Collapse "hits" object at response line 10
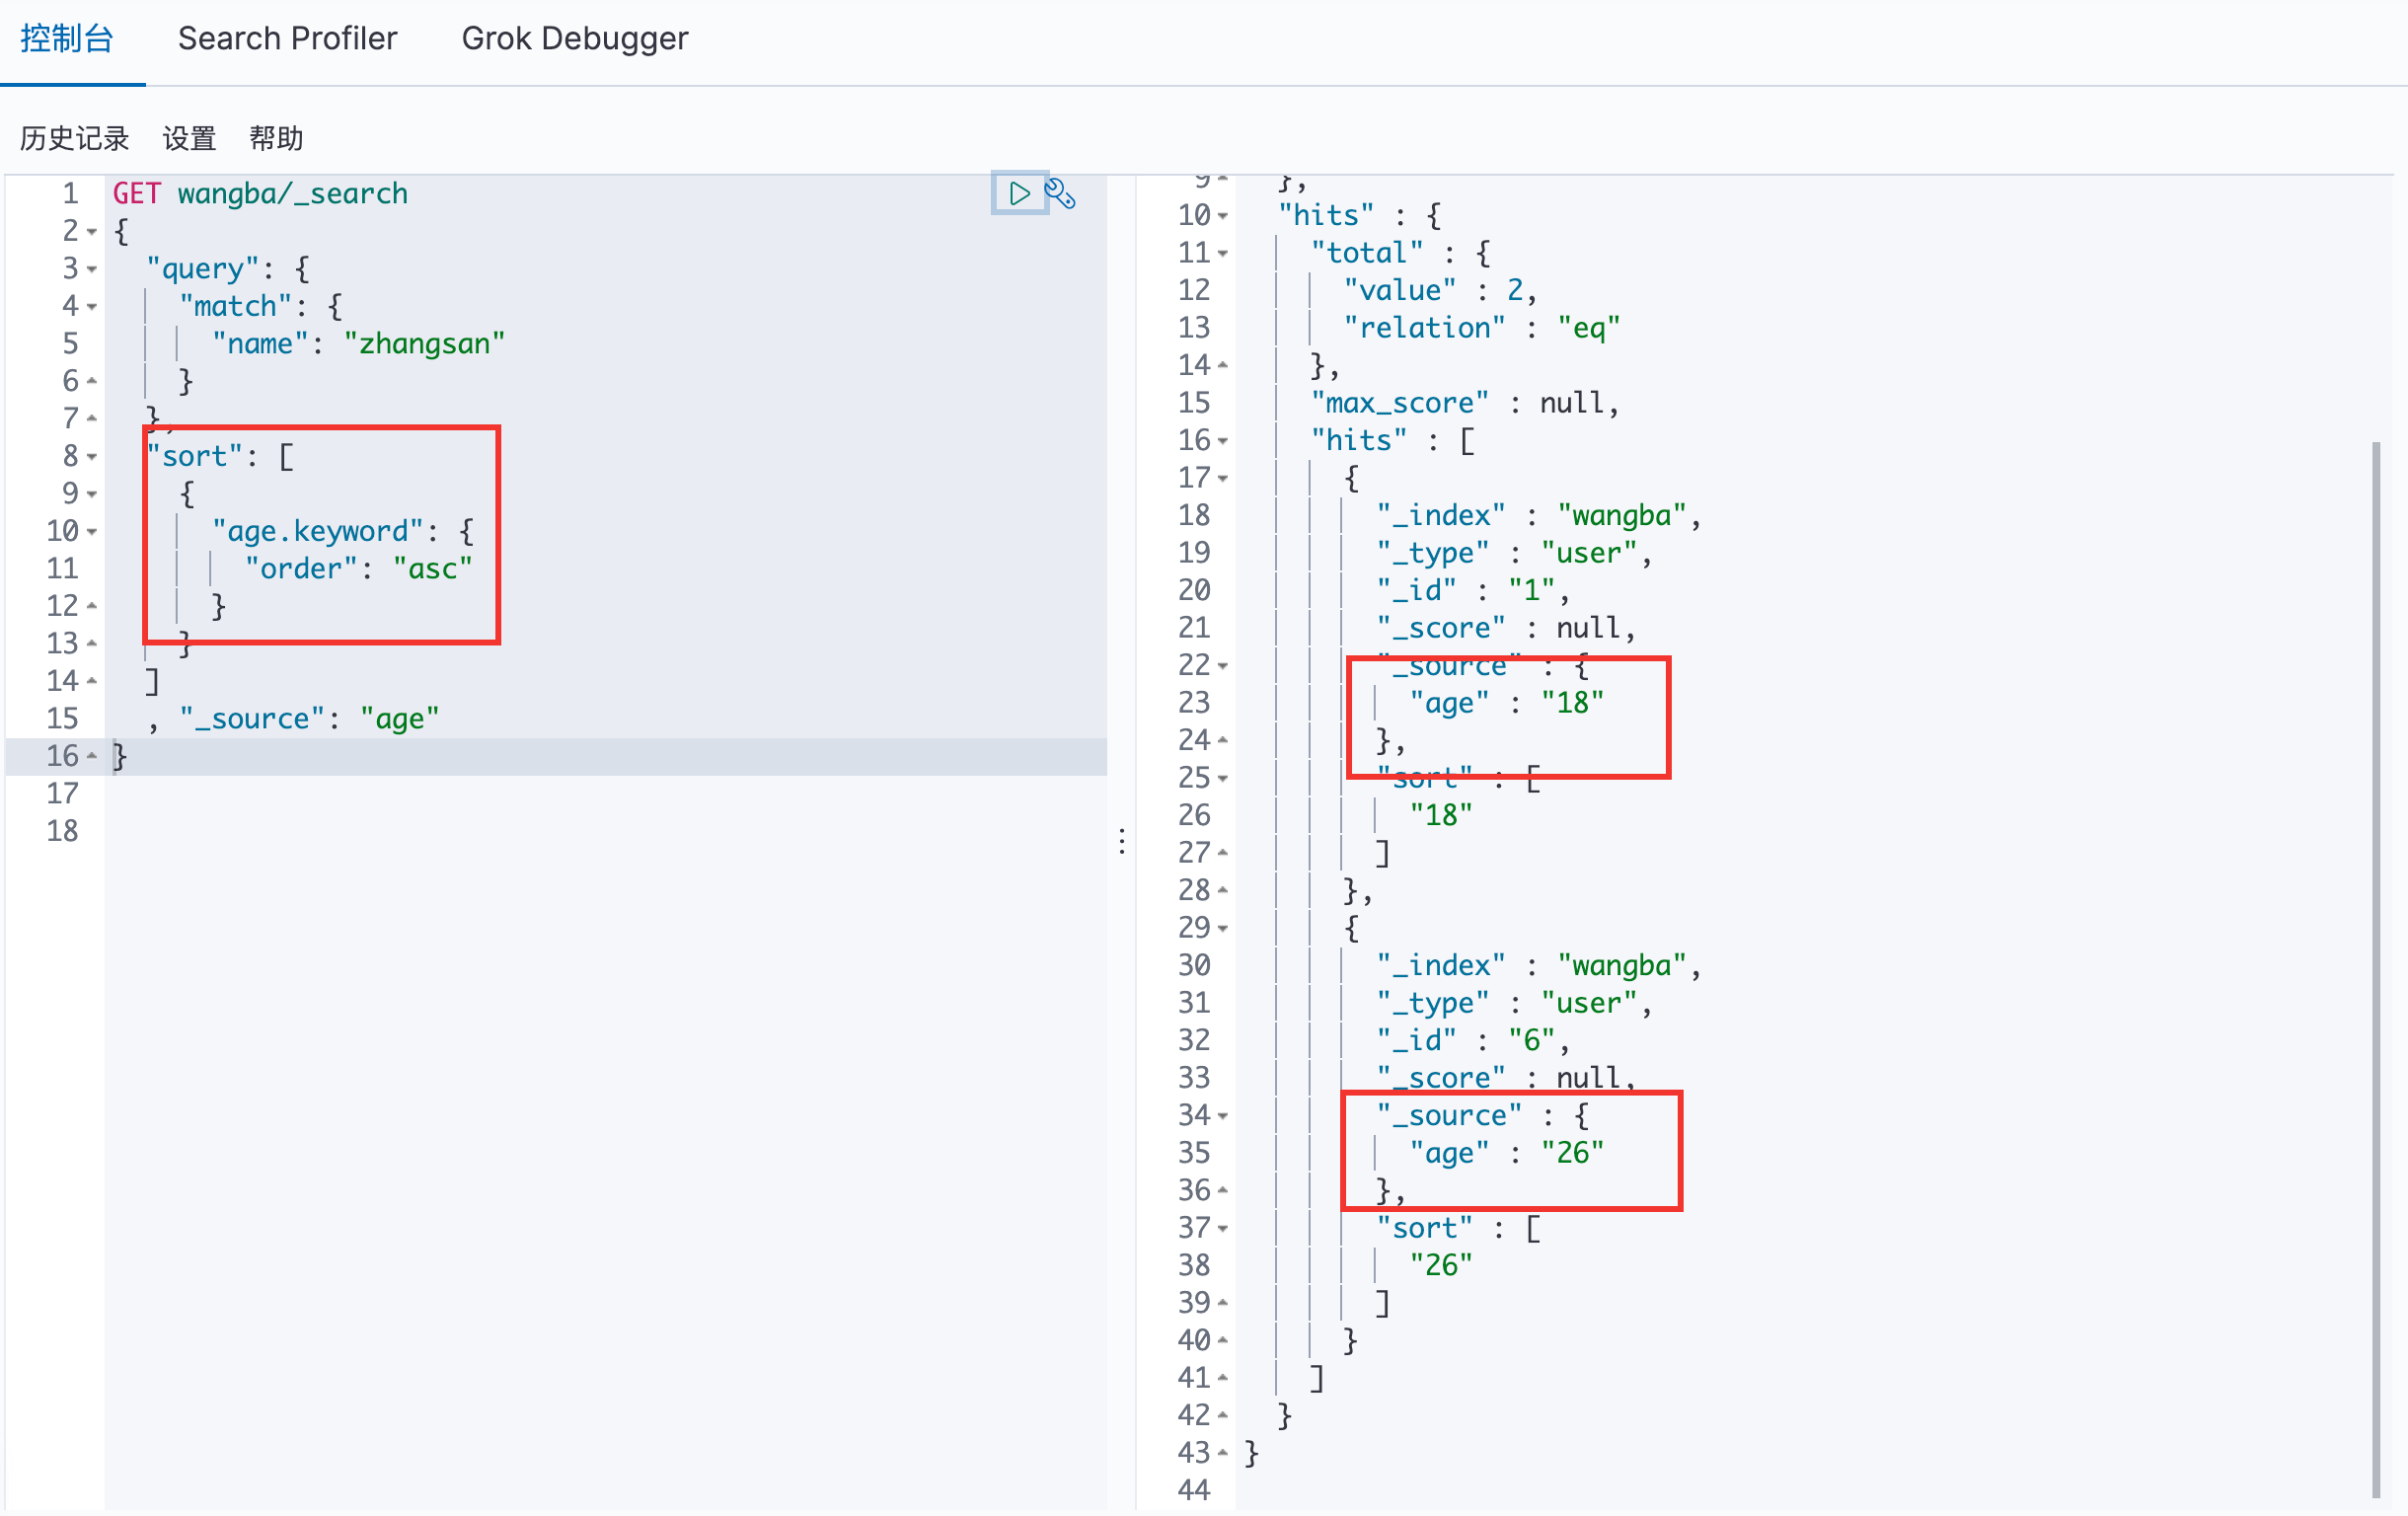The width and height of the screenshot is (2408, 1516). 1223,216
